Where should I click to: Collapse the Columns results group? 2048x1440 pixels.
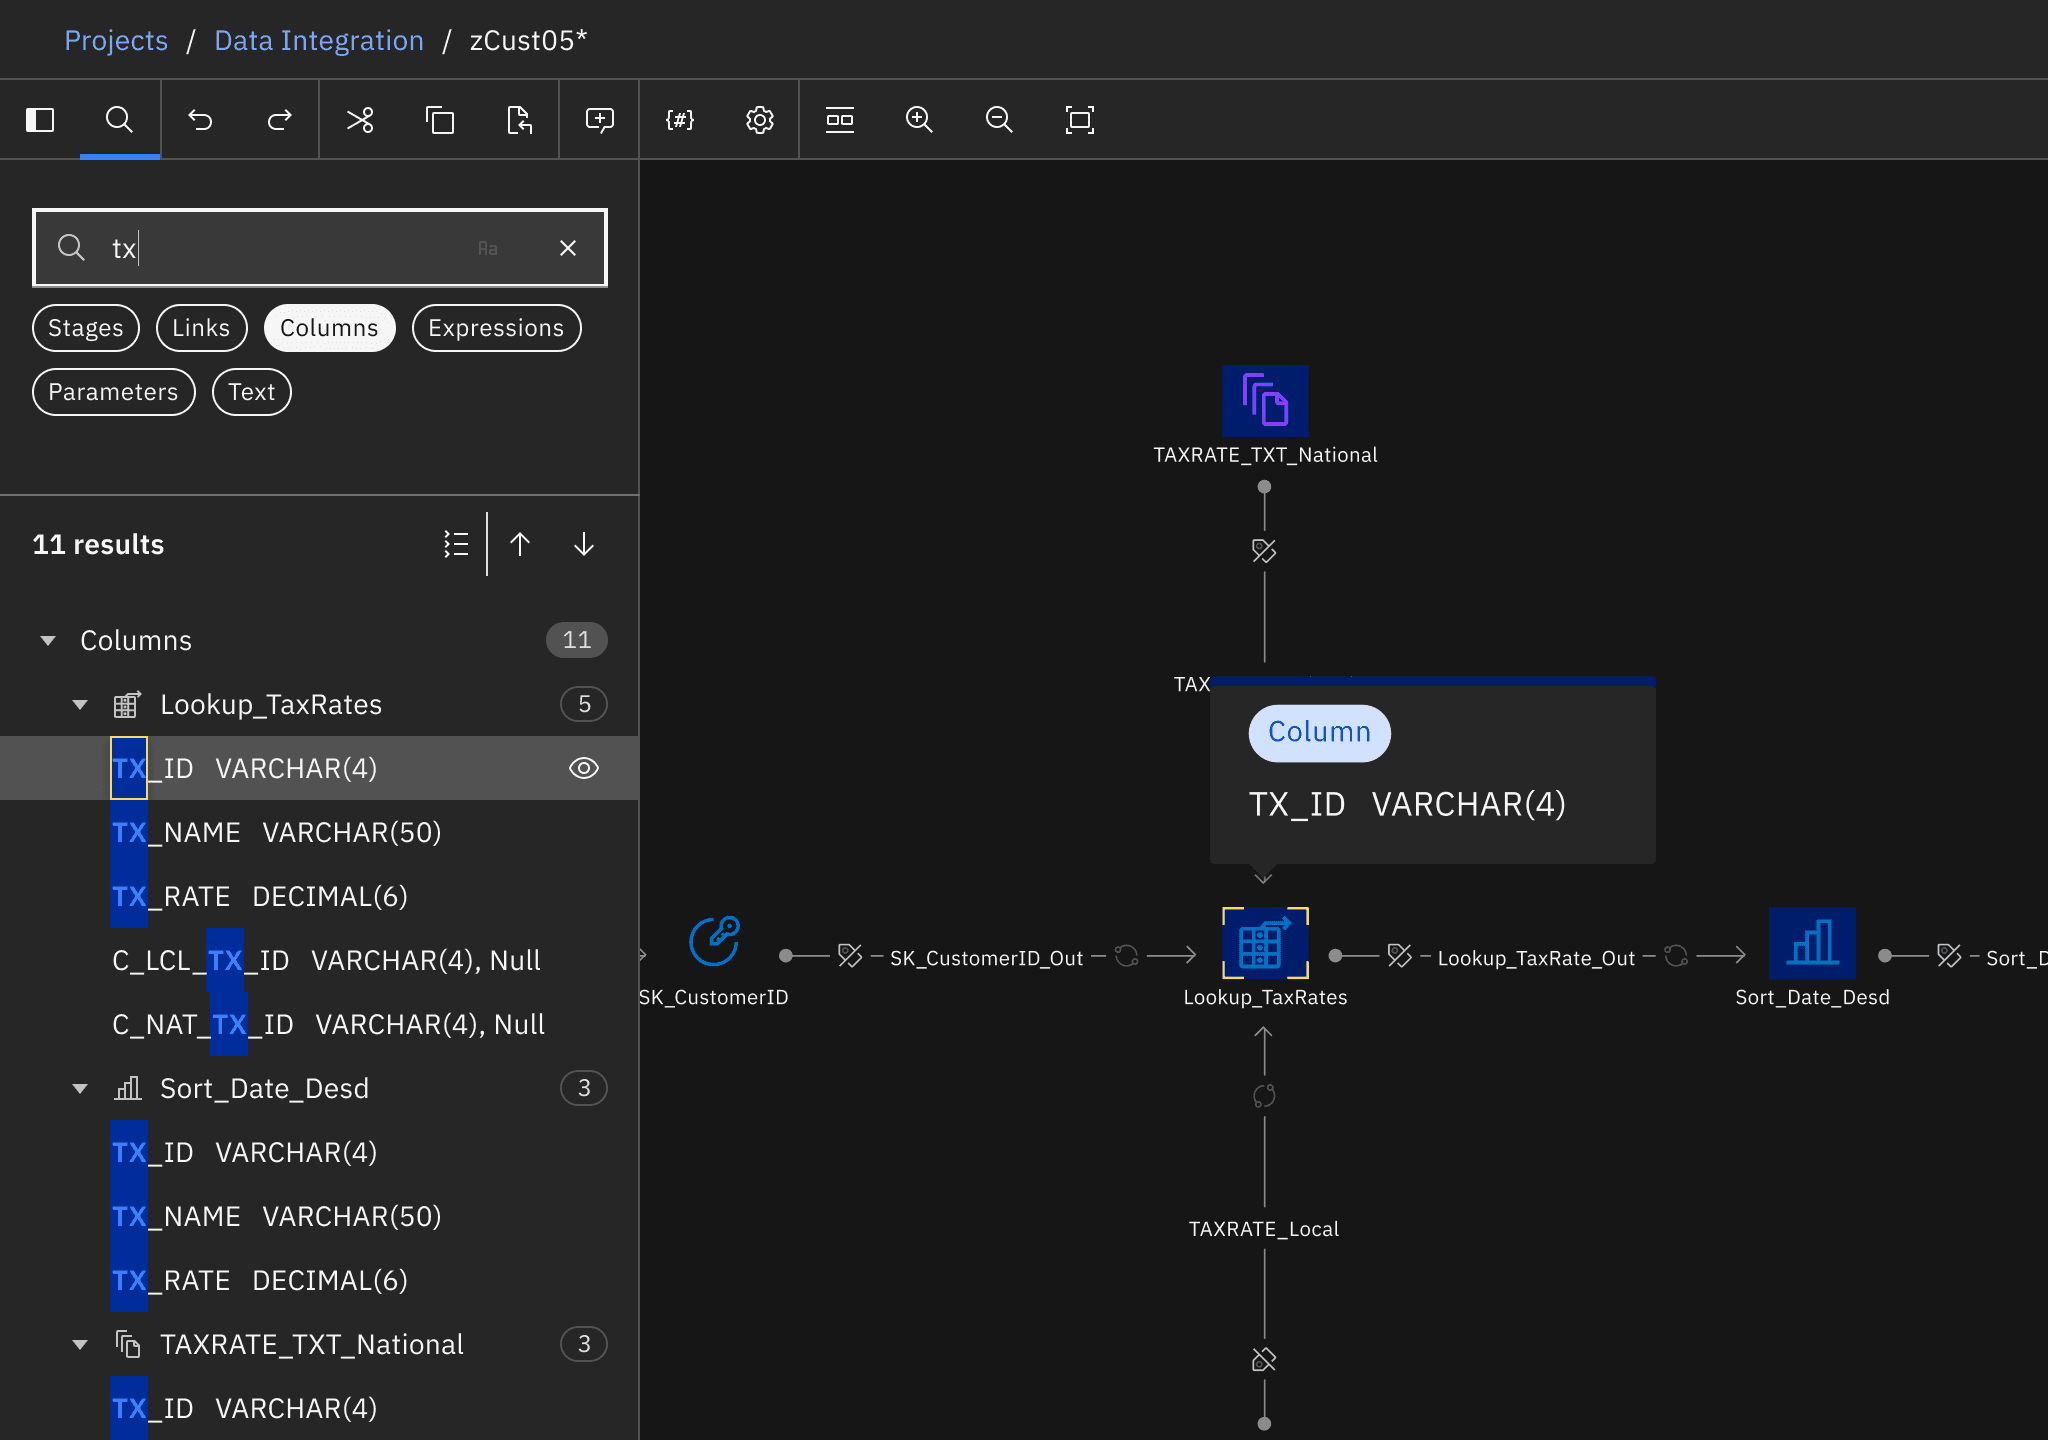coord(48,640)
